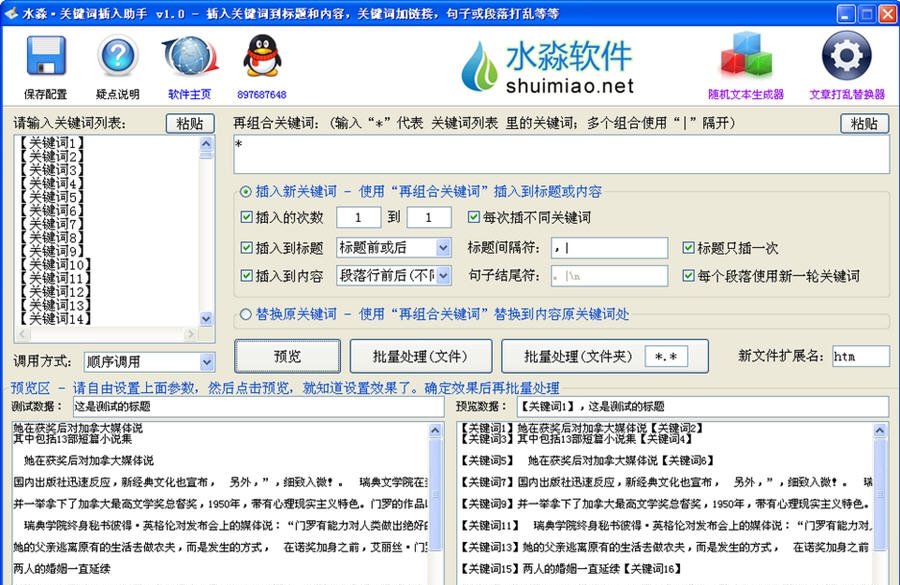Click 批量处理(文件) batch files button
Screen dimensions: 900x585
click(420, 357)
